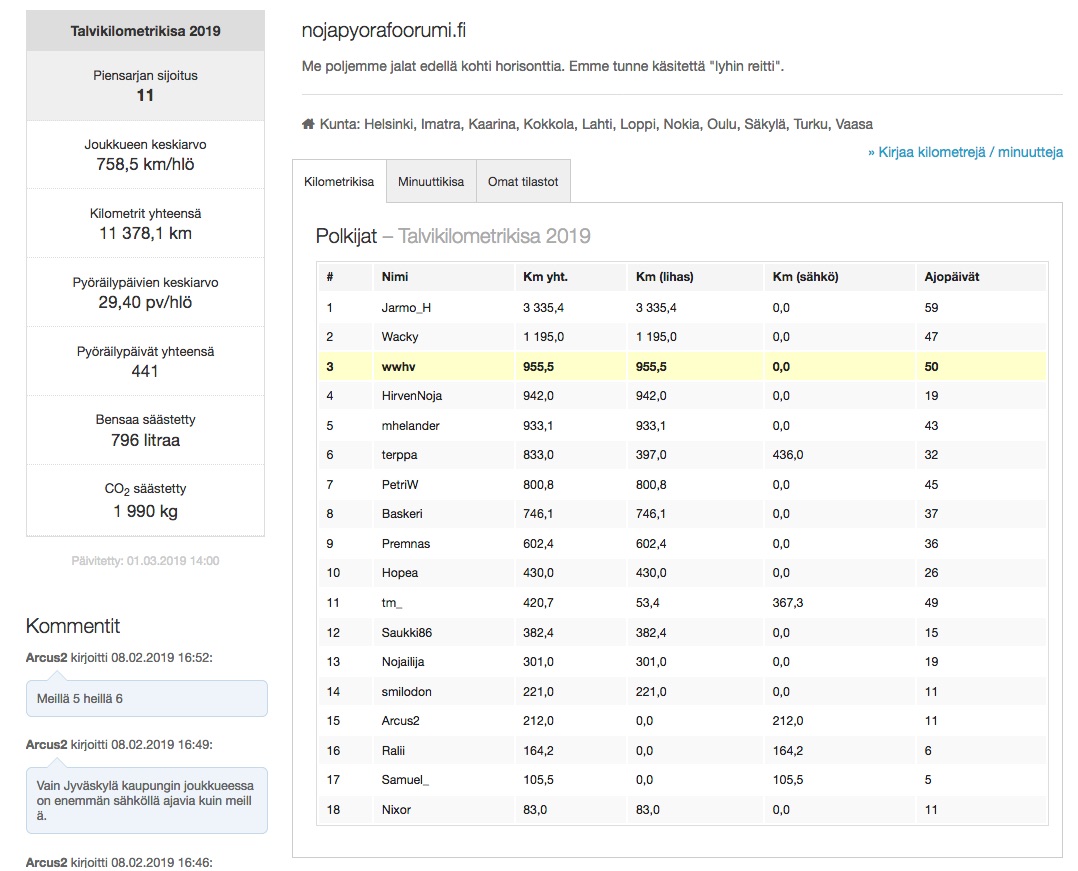Screen dimensions: 1078x871
Task: Click the Kirjaa kilometrejä / minuutteja link
Action: pyautogui.click(x=965, y=152)
